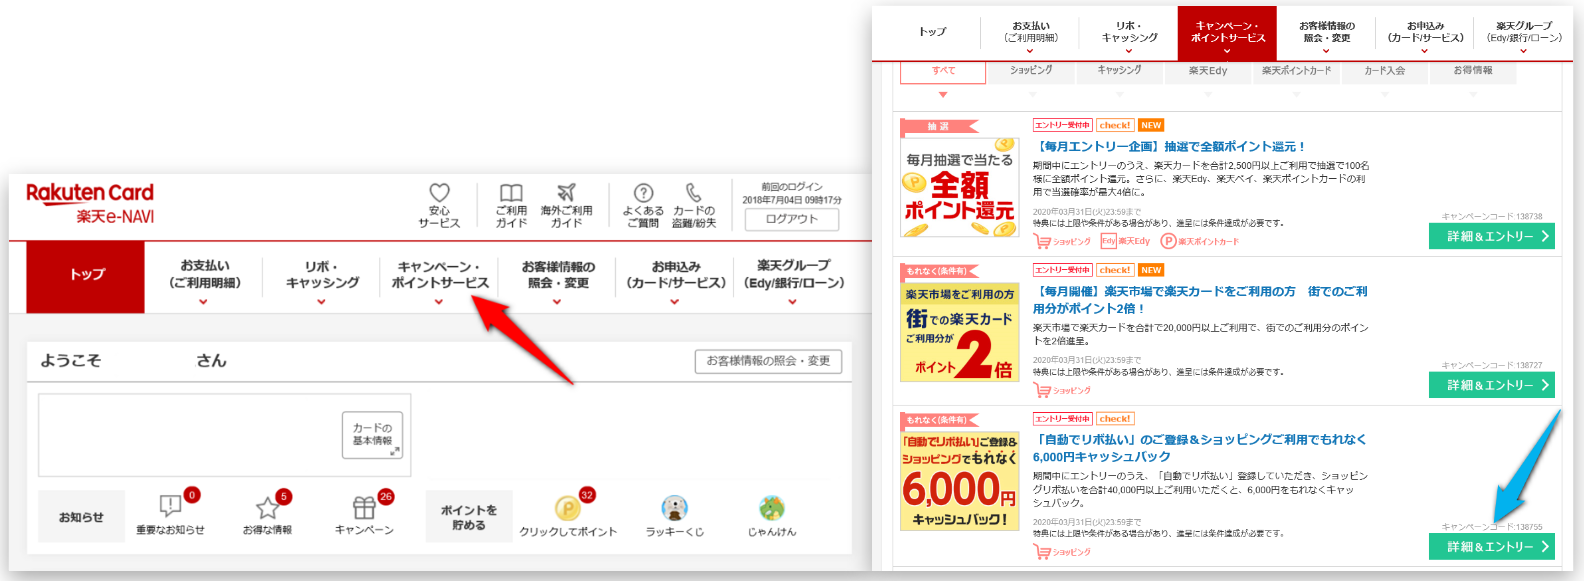Click NEW badge on first campaign

click(x=1151, y=126)
